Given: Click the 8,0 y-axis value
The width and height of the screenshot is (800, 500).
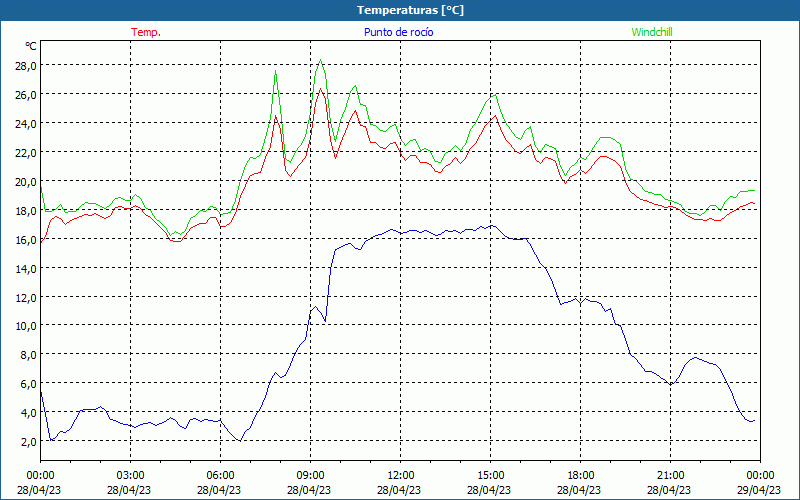Looking at the screenshot, I should 28,355.
